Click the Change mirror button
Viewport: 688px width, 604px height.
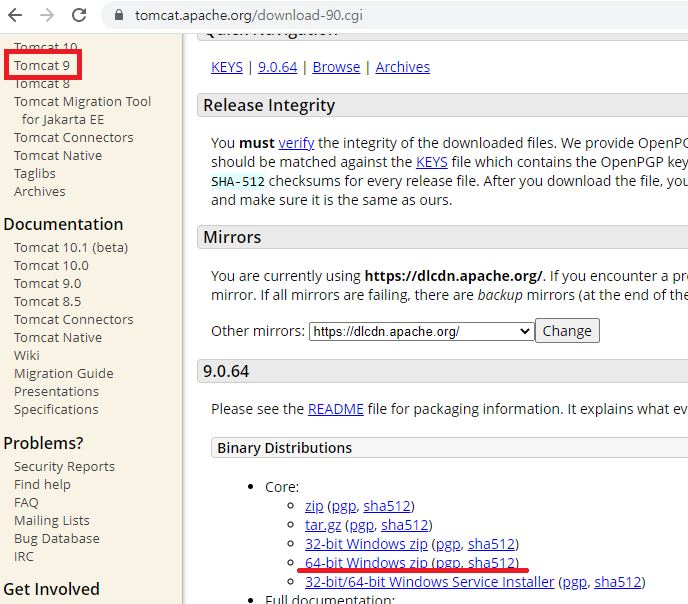tap(567, 331)
